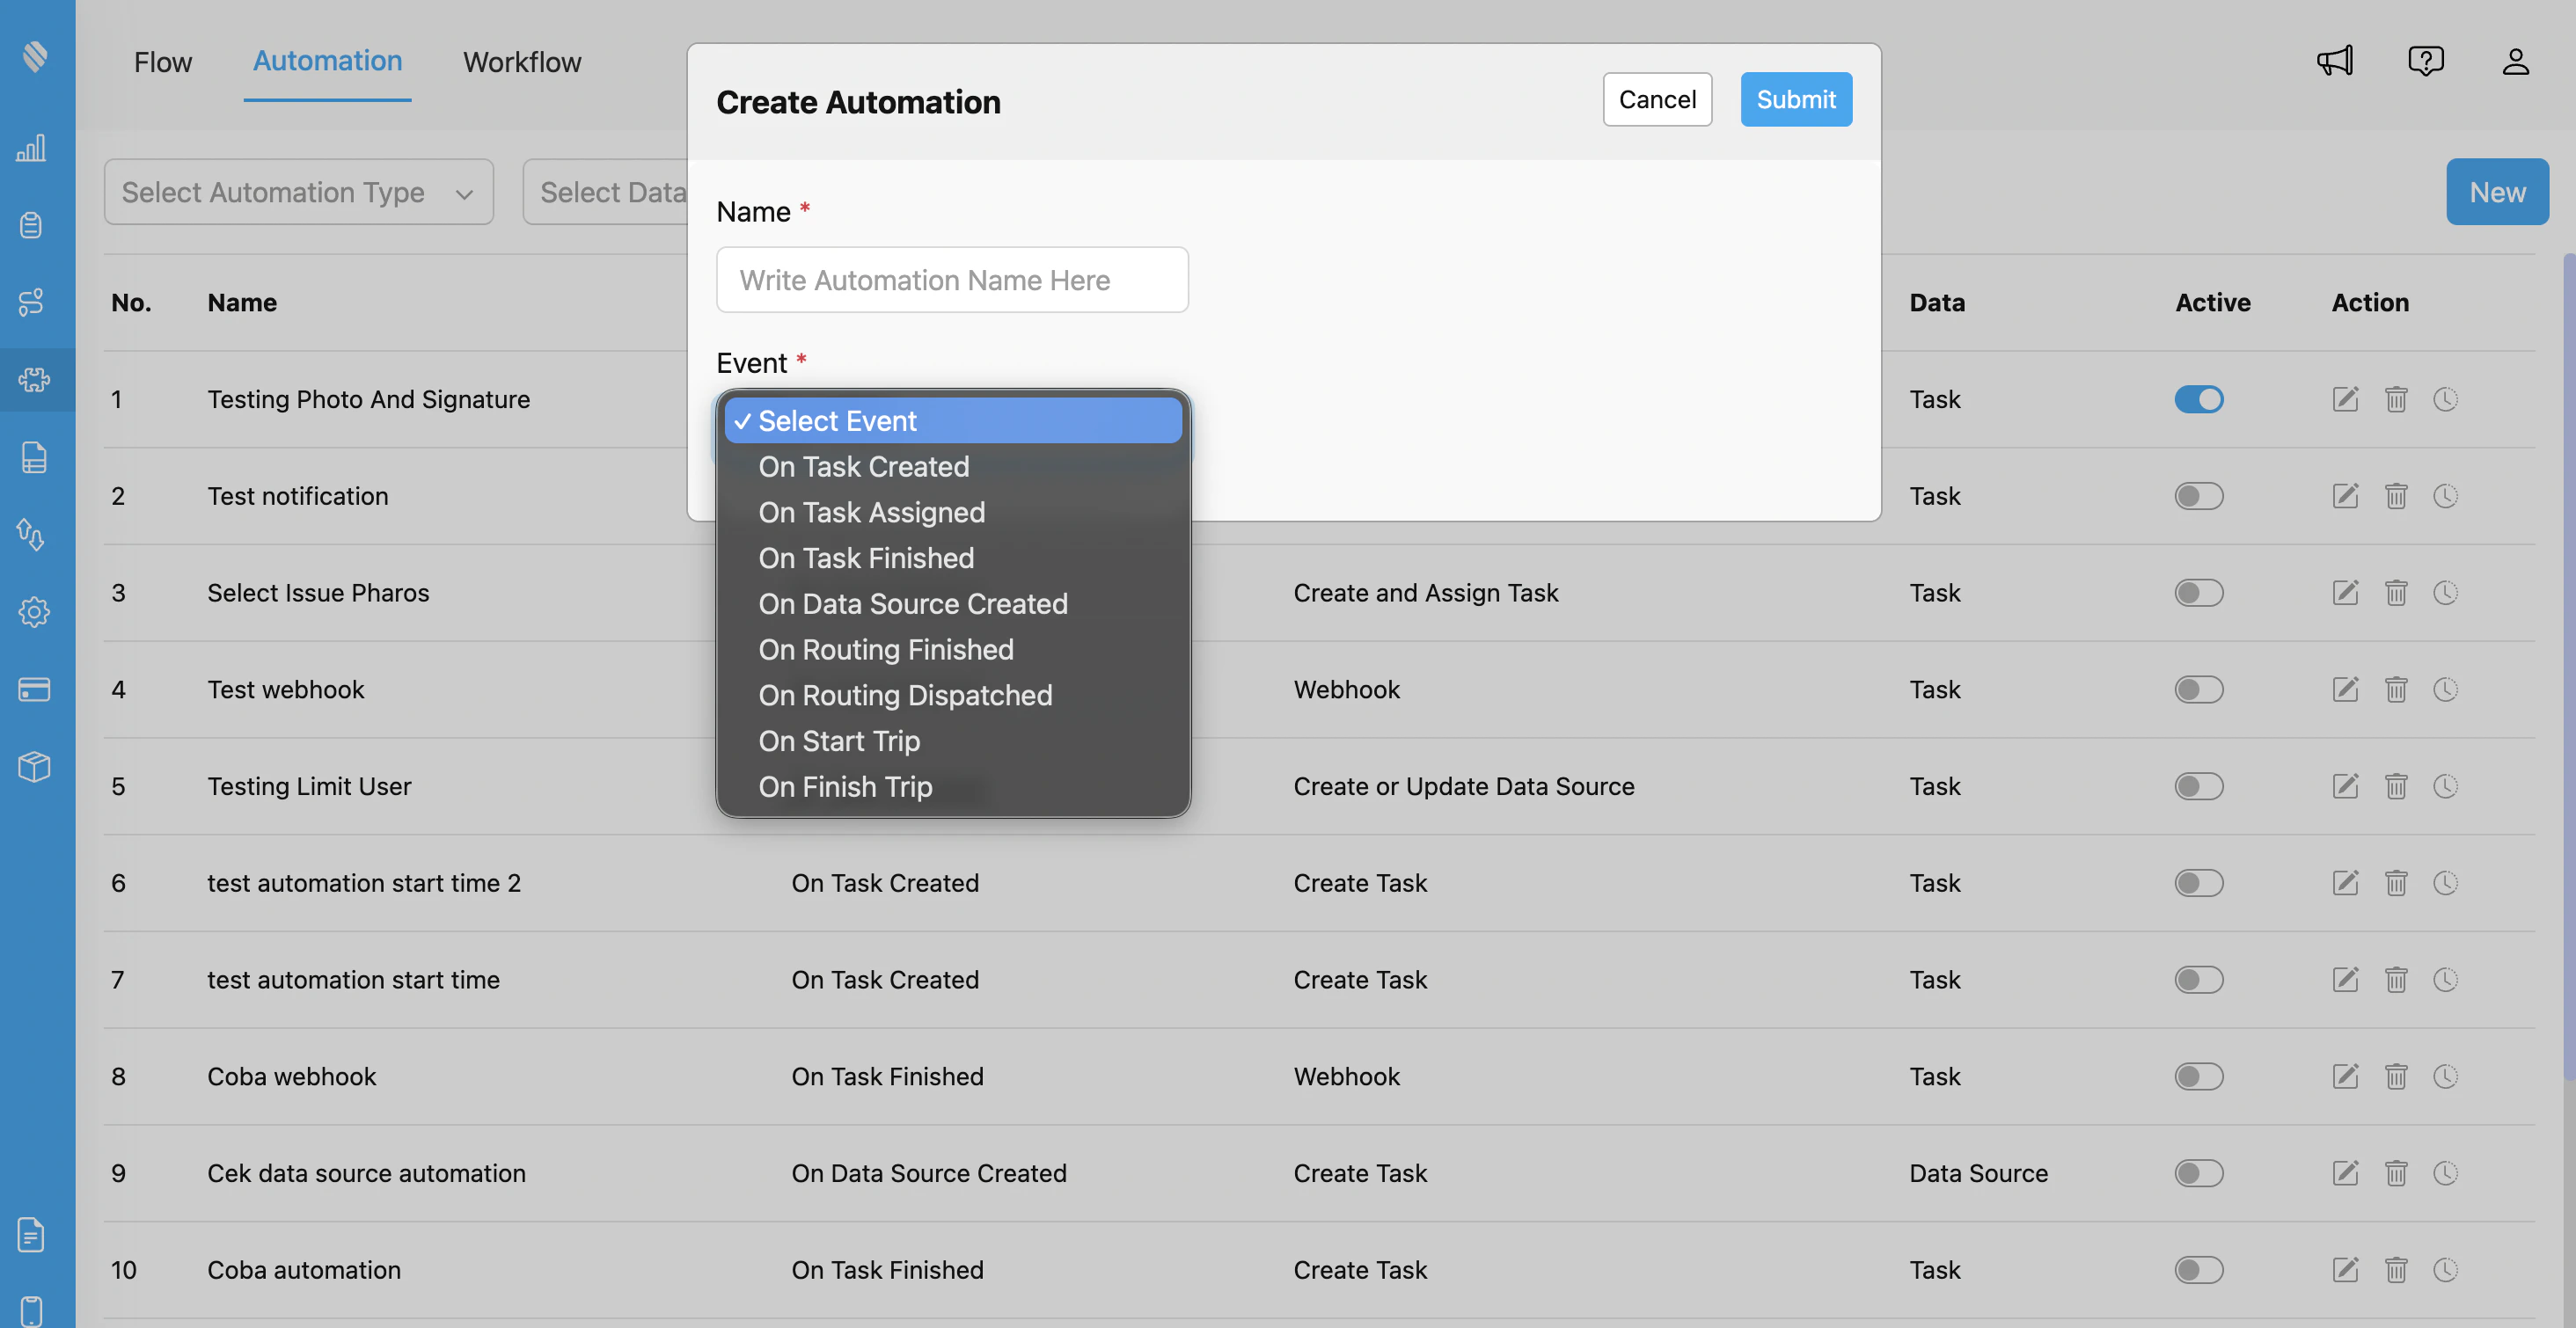
Task: Switch to the Flow tab
Action: 162,62
